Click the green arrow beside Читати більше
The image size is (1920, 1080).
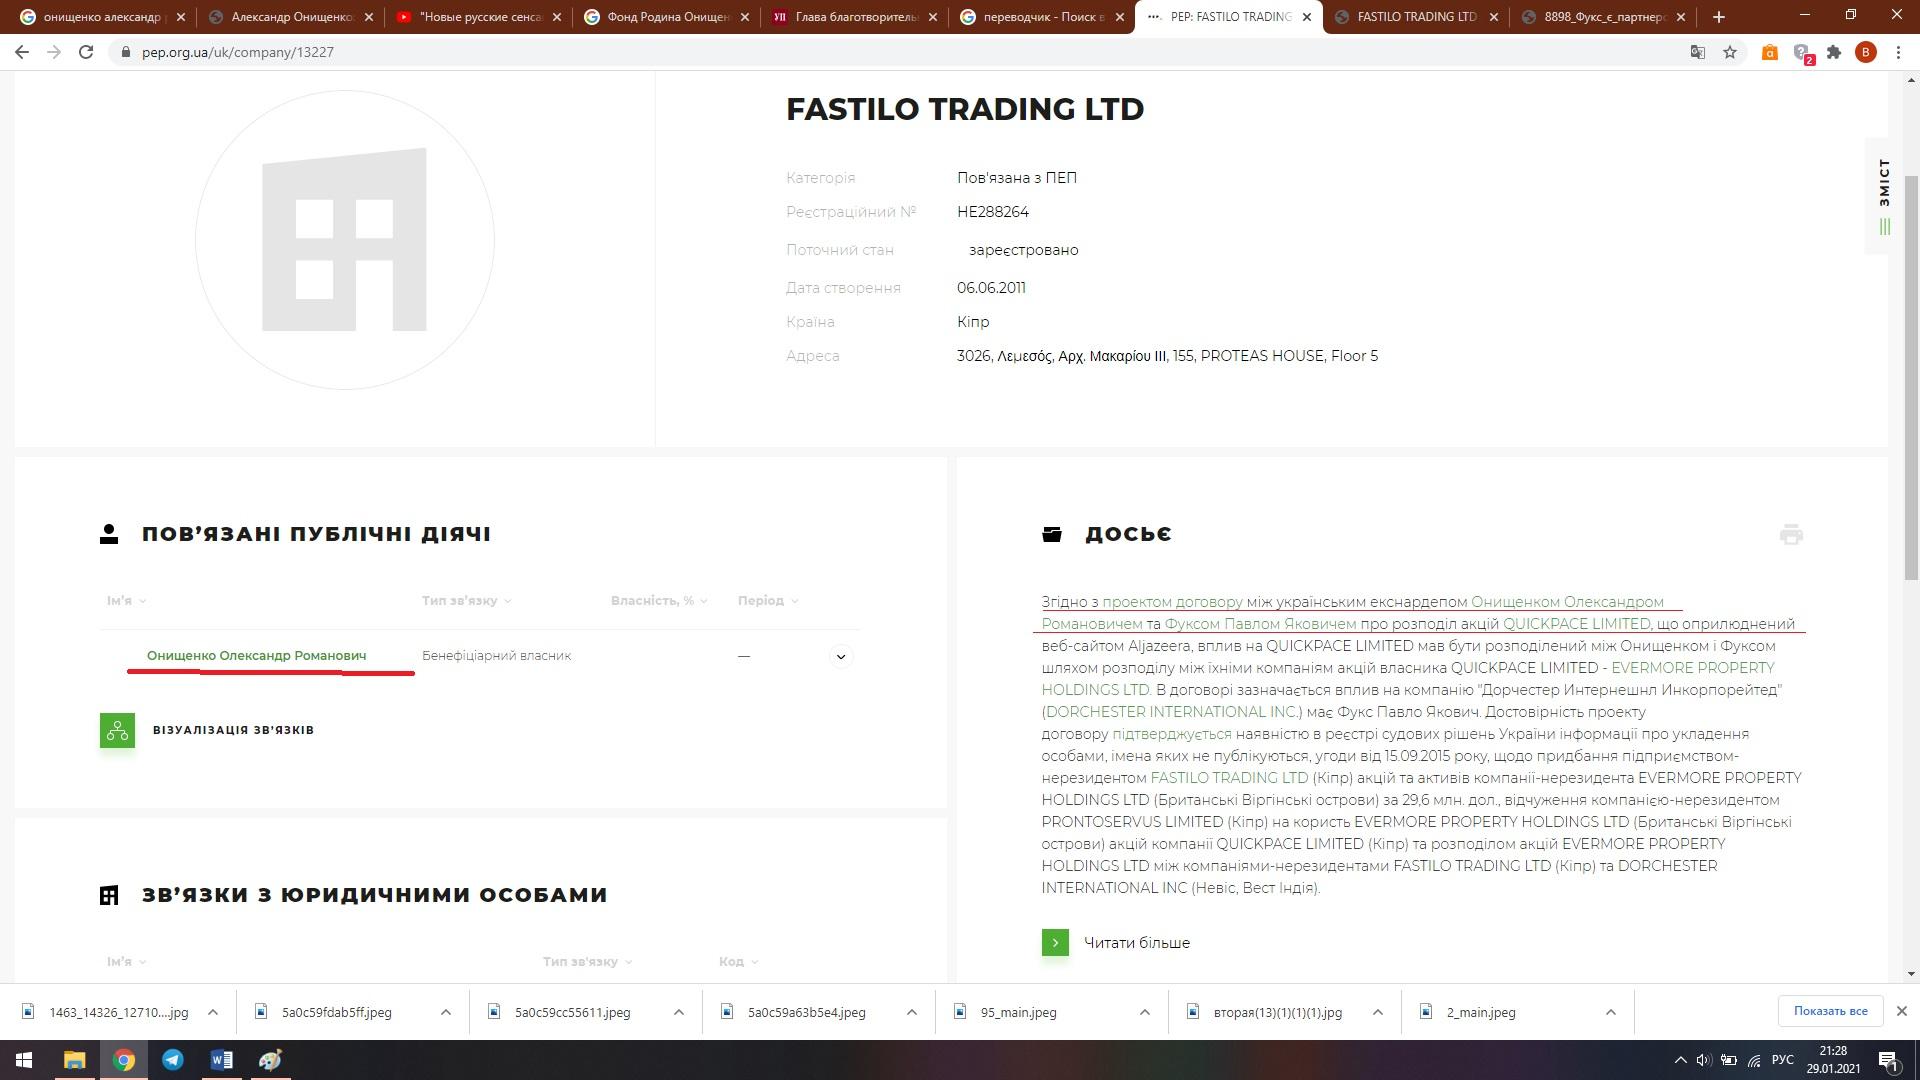[1055, 943]
